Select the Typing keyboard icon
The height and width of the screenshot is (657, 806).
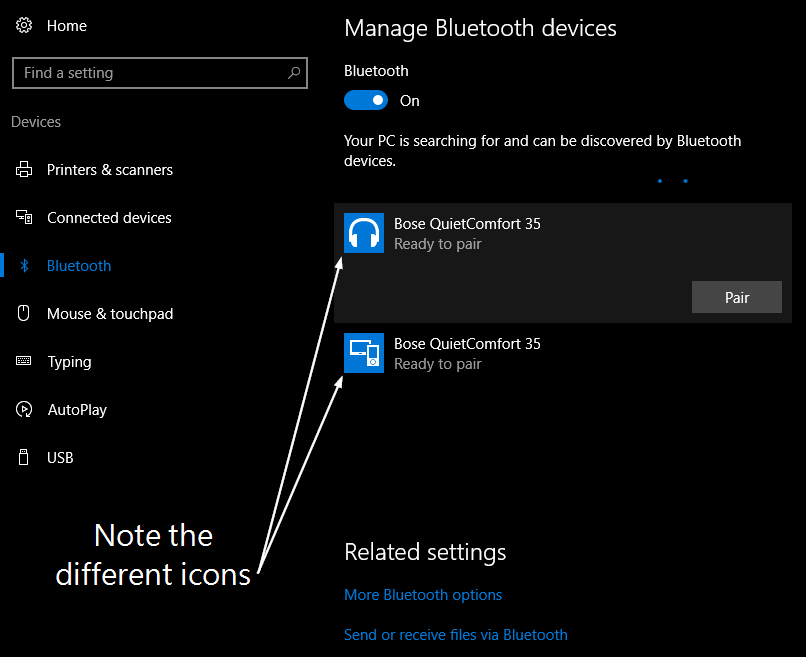click(24, 361)
